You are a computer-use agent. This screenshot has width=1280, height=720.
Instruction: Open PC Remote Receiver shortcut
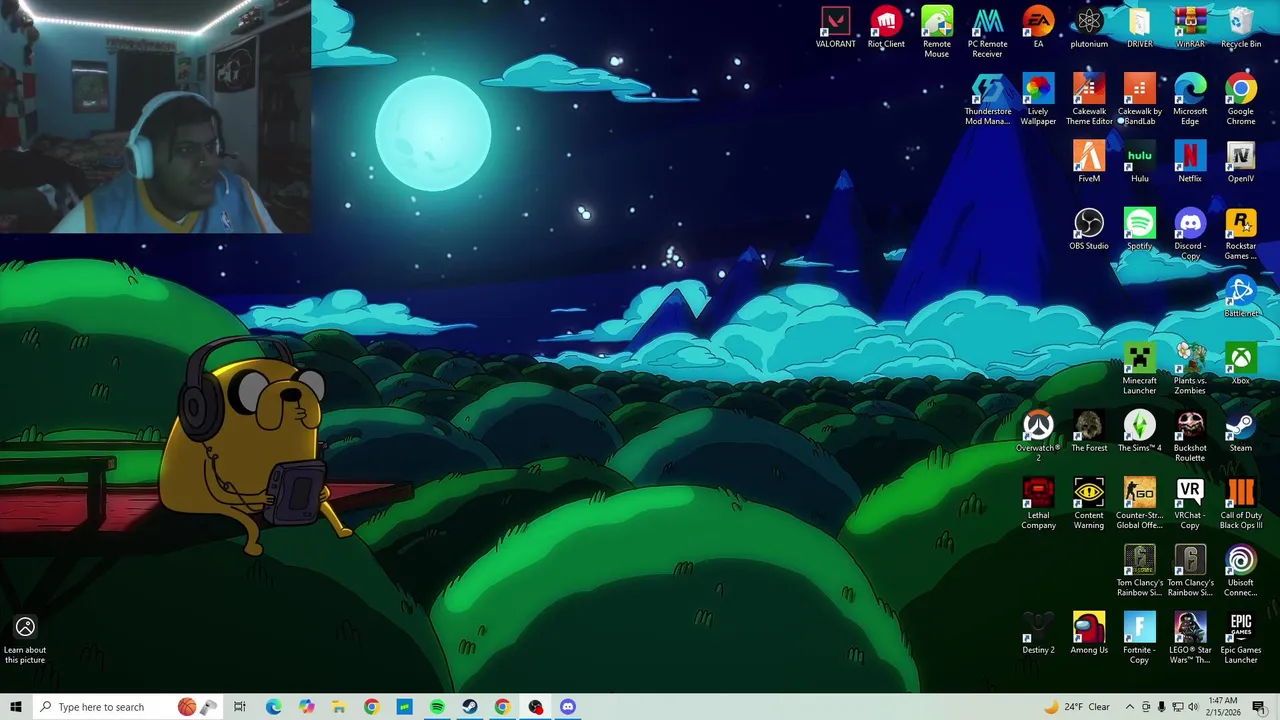pos(987,33)
